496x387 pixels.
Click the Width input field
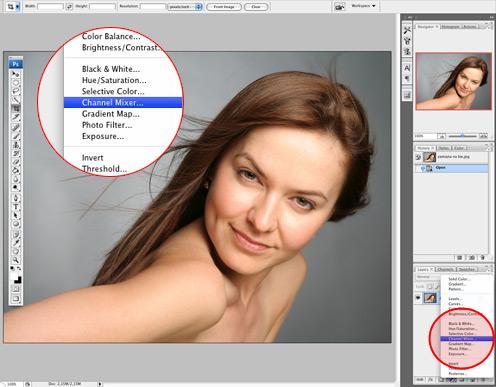(50, 6)
